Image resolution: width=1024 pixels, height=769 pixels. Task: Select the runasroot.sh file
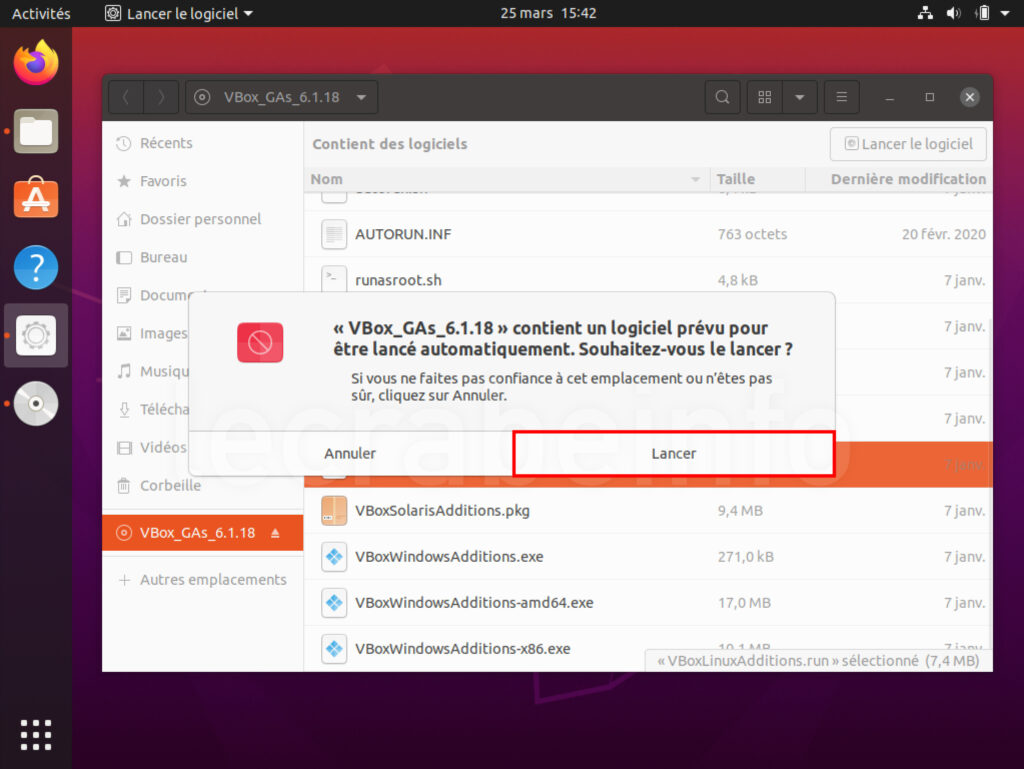(x=648, y=278)
